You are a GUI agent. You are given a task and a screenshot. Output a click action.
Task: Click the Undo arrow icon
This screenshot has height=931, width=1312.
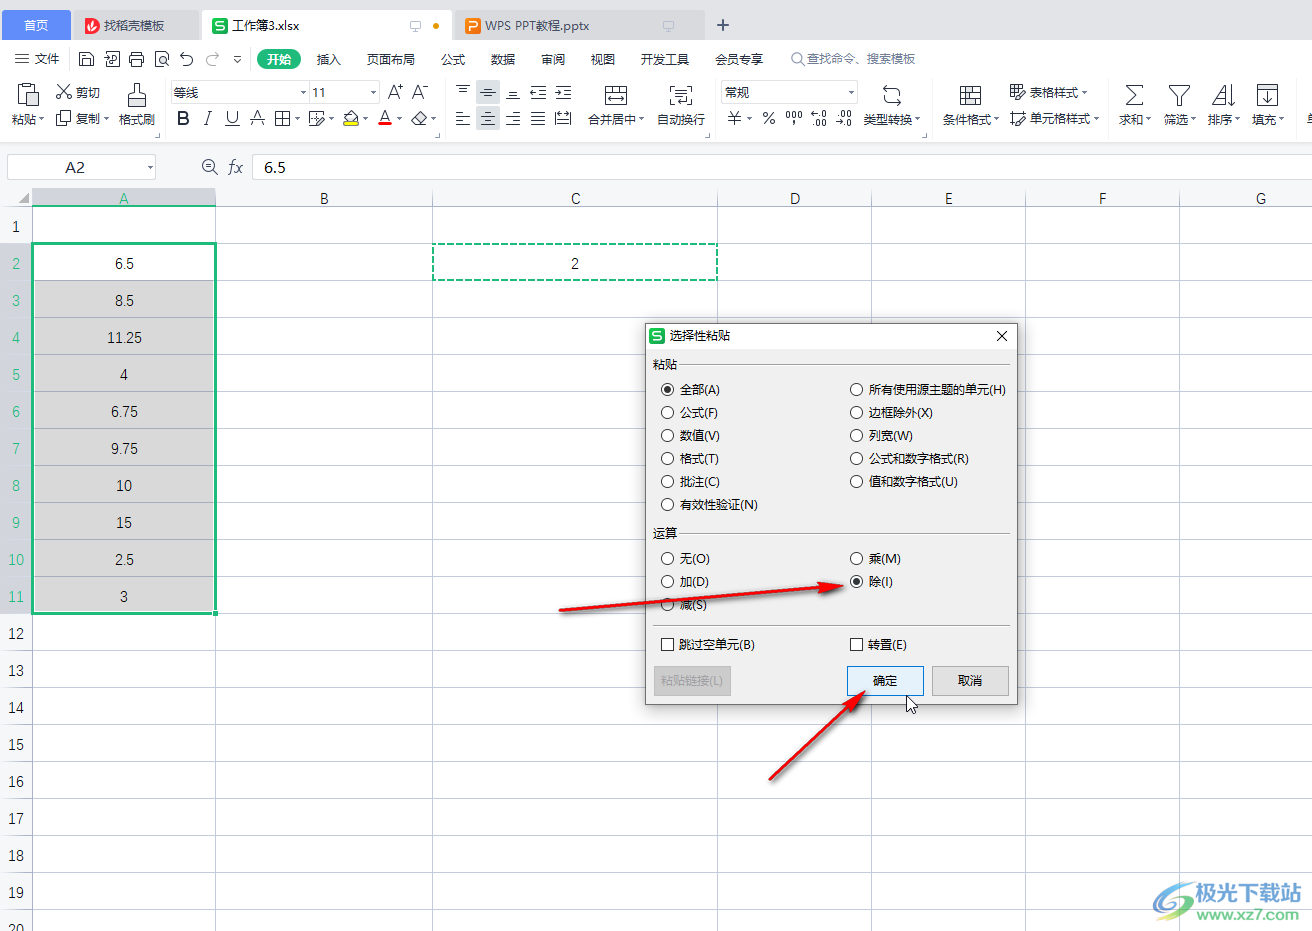pos(187,59)
